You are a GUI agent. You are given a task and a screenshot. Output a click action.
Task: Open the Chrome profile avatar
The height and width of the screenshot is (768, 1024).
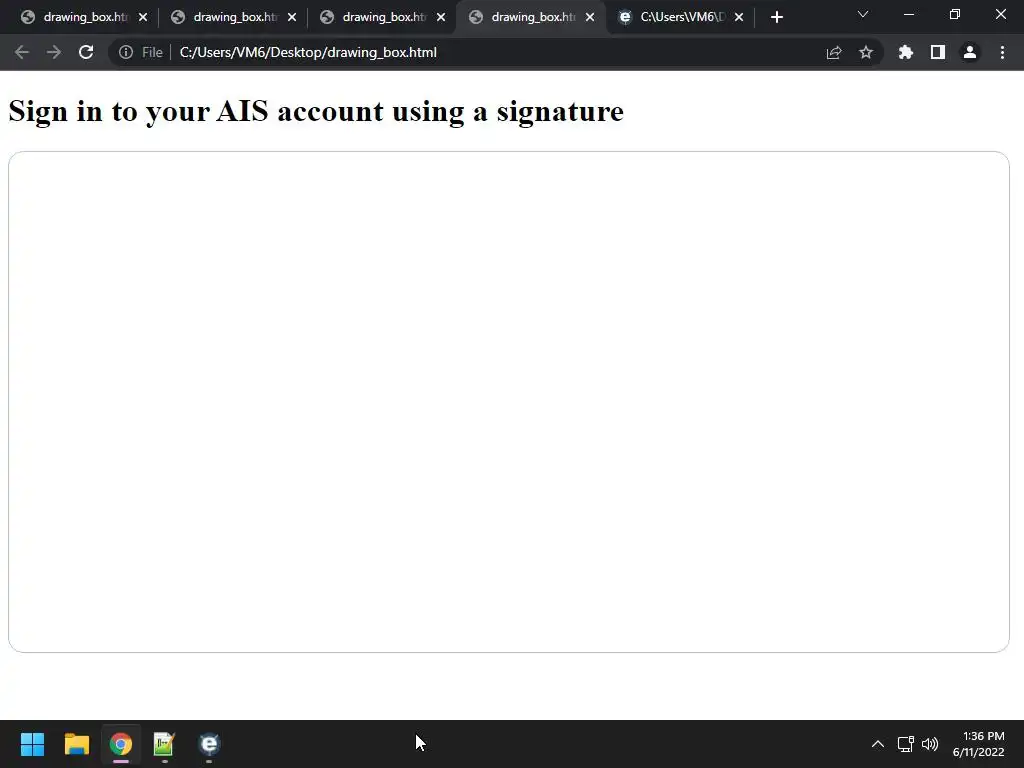point(970,52)
